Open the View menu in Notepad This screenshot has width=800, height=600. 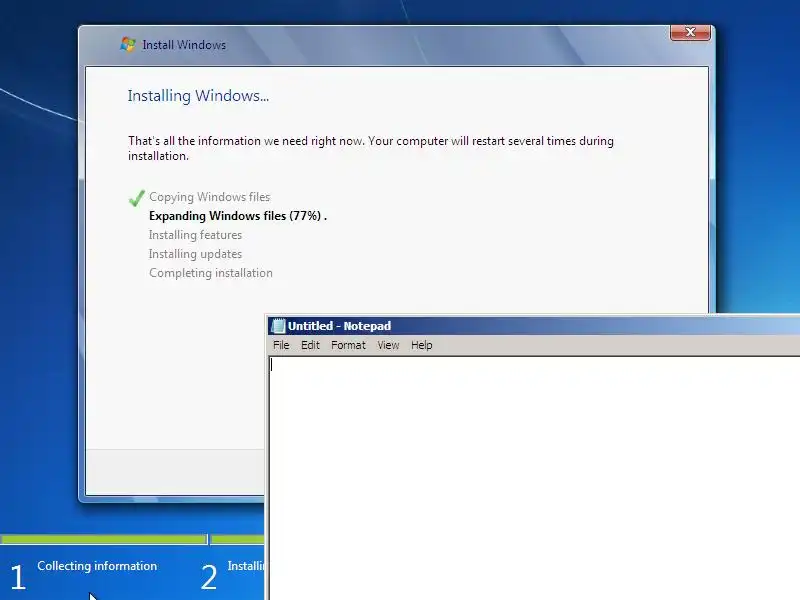388,345
